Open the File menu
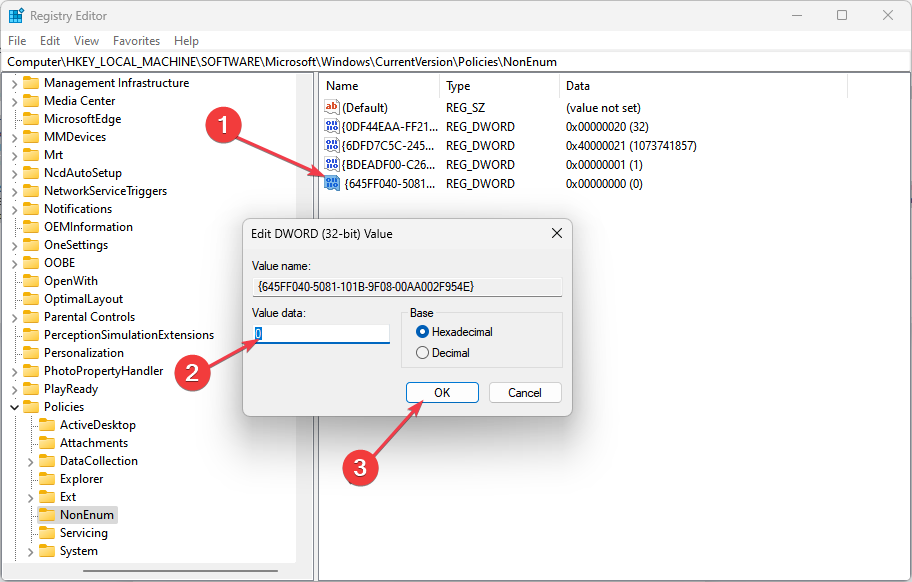The height and width of the screenshot is (582, 912). [x=17, y=41]
